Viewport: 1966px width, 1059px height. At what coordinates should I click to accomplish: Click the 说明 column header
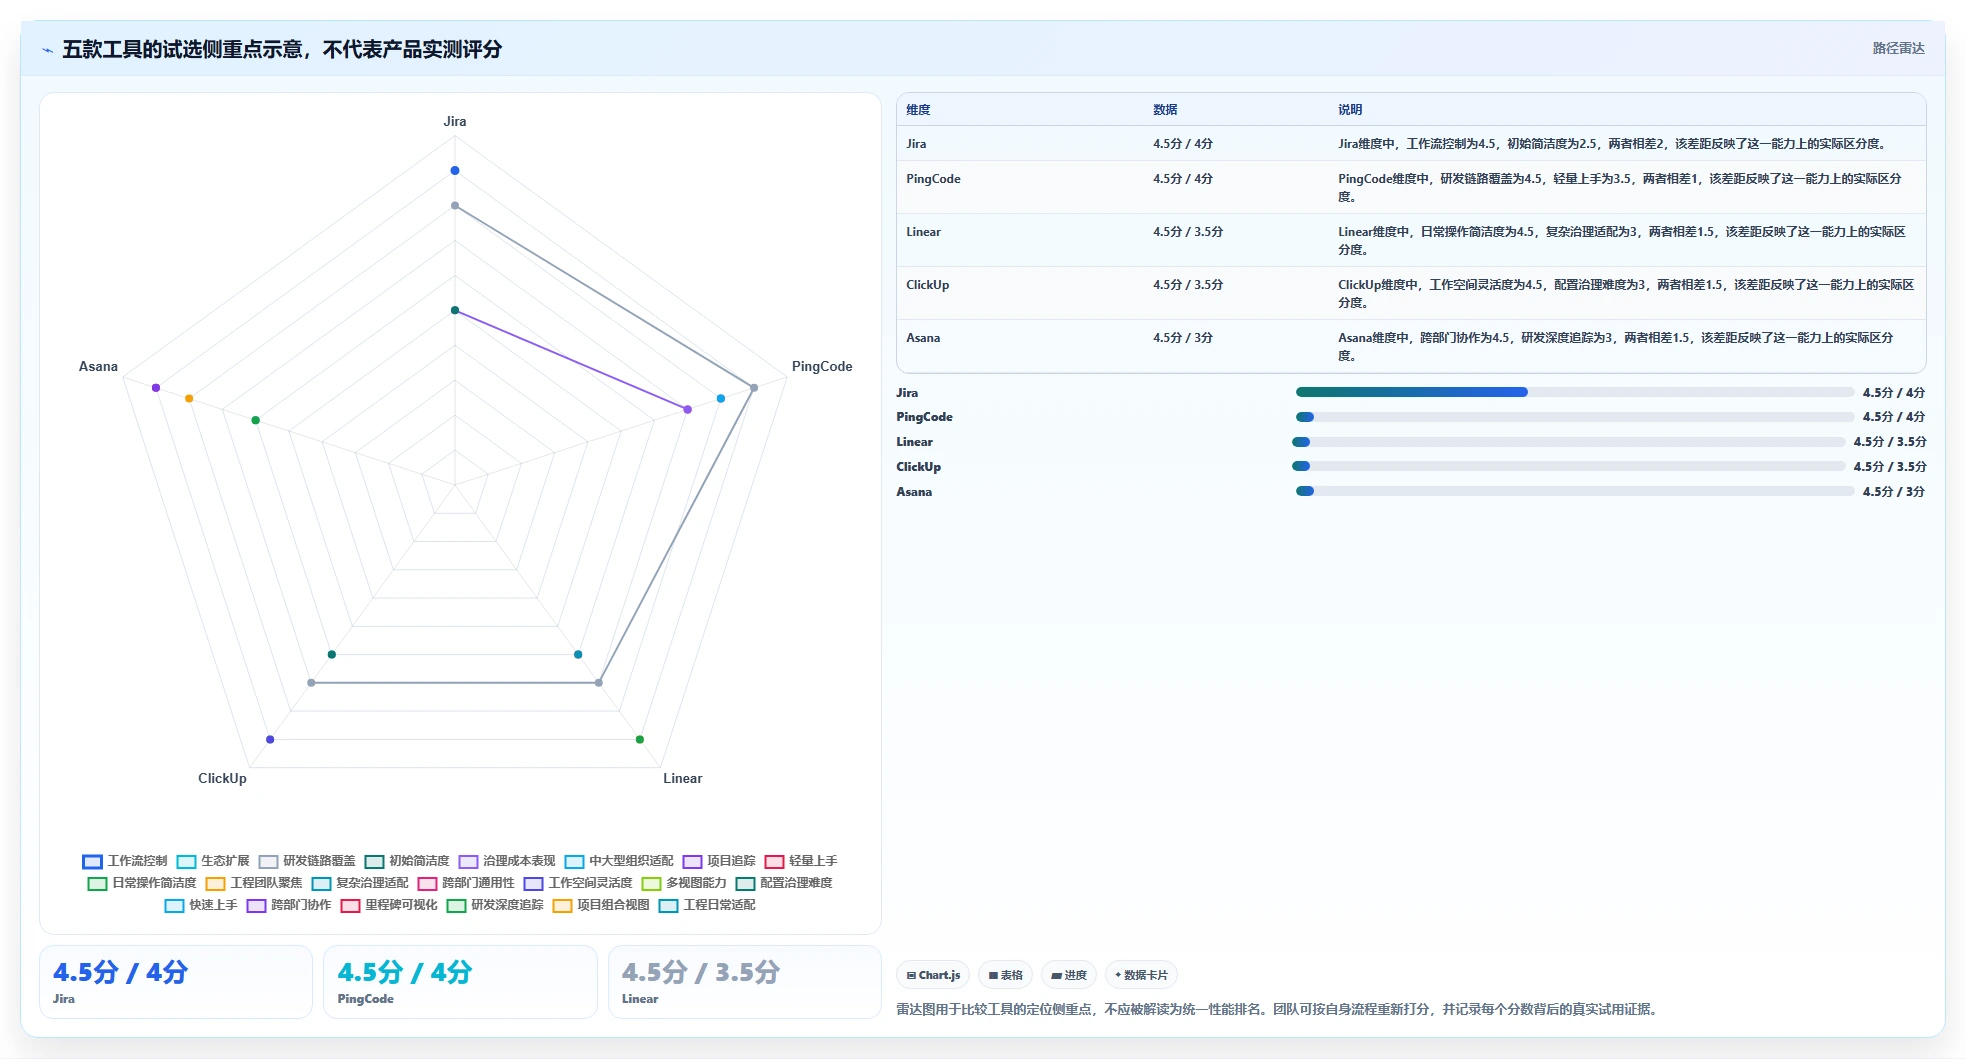1350,110
